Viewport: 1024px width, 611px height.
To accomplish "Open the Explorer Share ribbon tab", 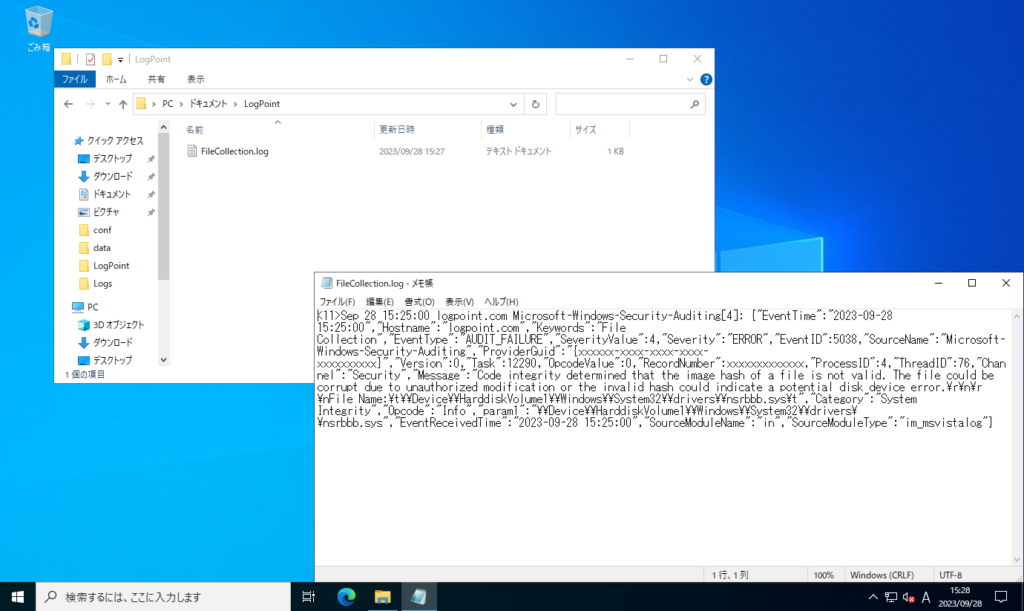I will (156, 80).
